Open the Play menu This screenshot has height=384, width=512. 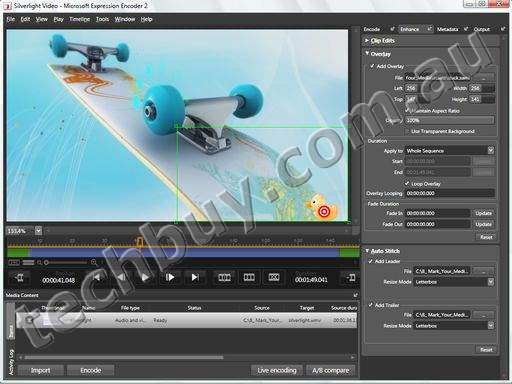pos(58,19)
